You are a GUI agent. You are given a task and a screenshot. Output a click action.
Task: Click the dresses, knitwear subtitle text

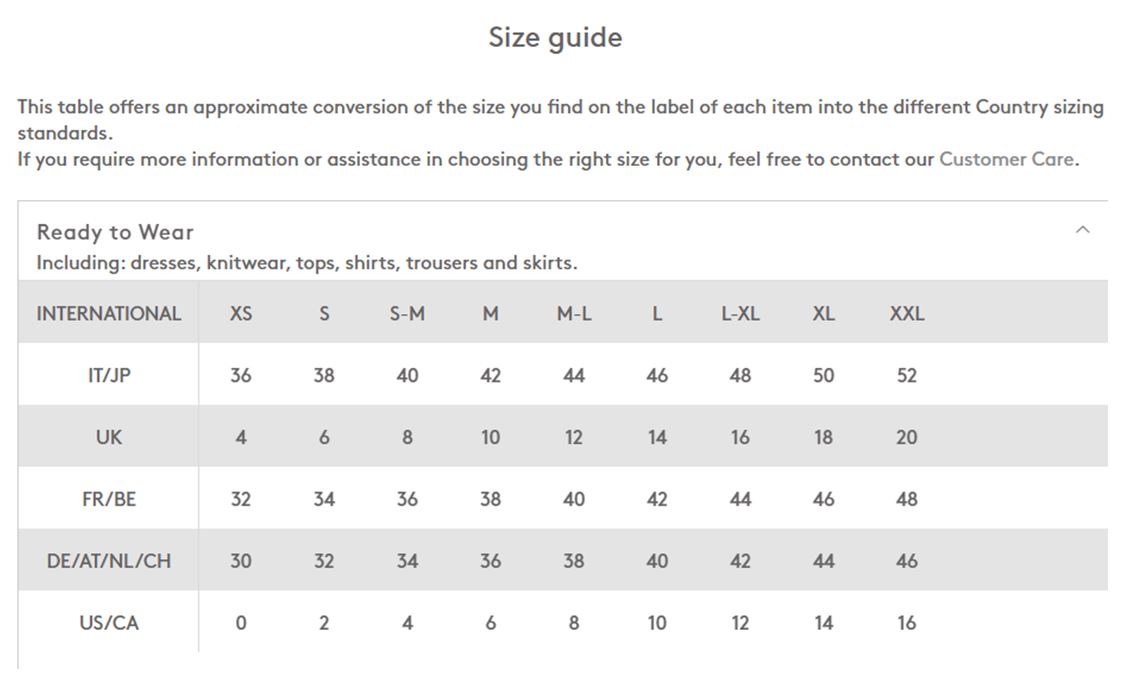point(306,263)
